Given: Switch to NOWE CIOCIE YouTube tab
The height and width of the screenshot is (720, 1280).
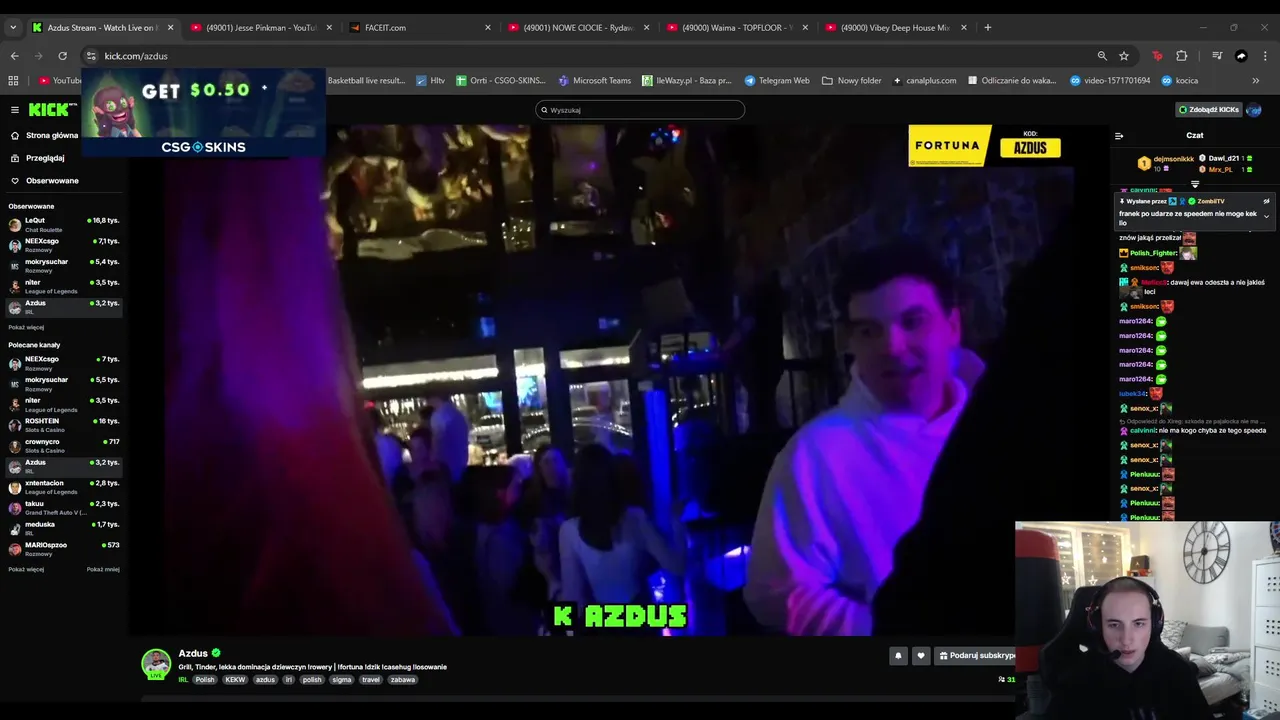Looking at the screenshot, I should point(579,28).
